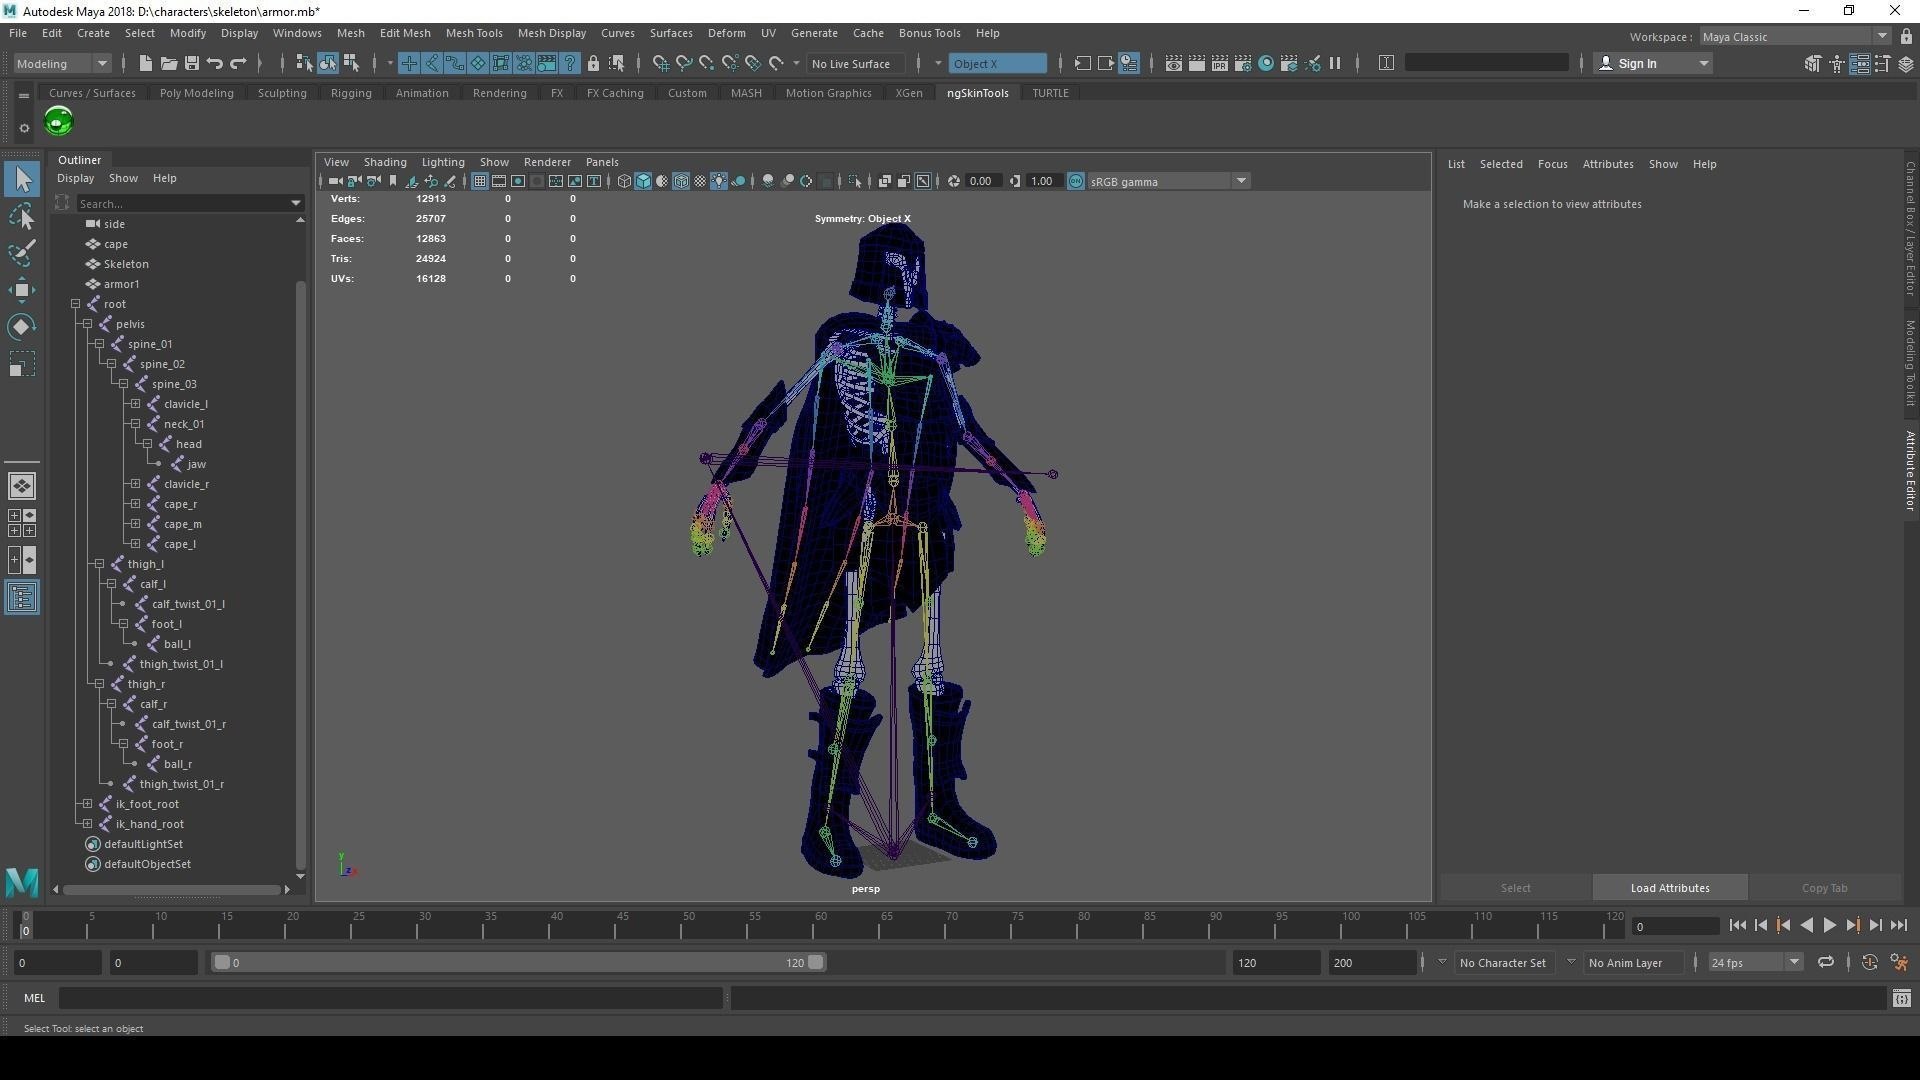Create a new scene from the toolbar
Viewport: 1920px width, 1080px height.
point(145,63)
